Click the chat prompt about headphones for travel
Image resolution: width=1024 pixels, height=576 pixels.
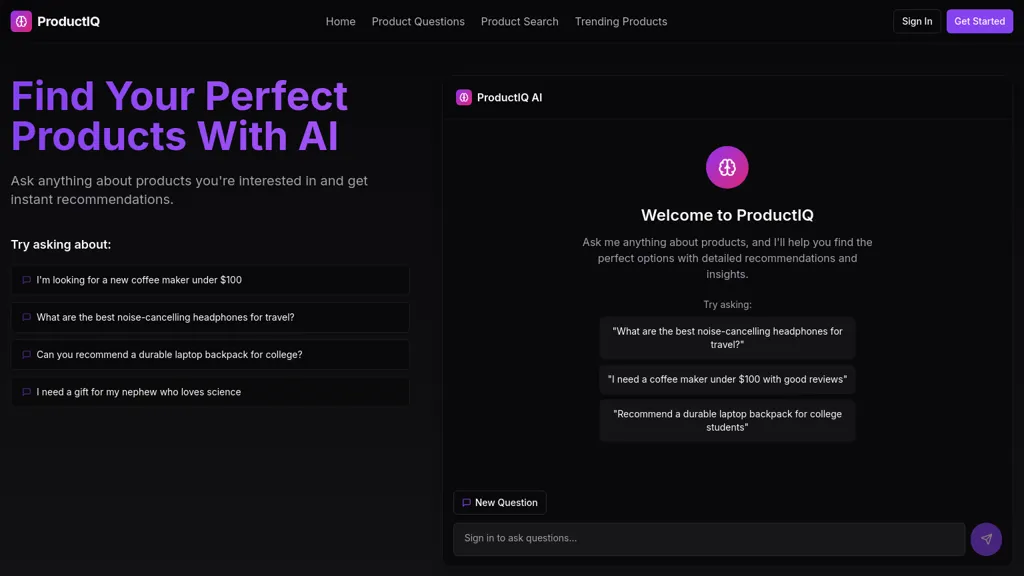pos(727,338)
